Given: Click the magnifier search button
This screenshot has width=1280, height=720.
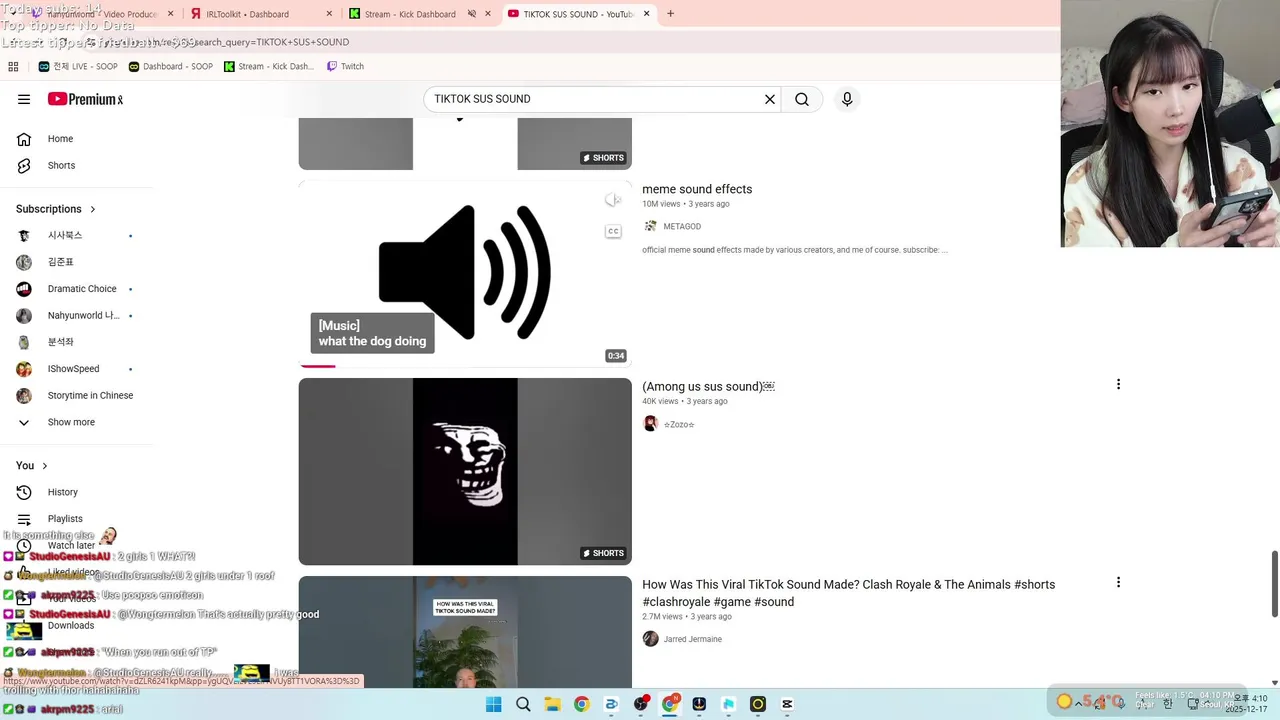Looking at the screenshot, I should pos(802,99).
